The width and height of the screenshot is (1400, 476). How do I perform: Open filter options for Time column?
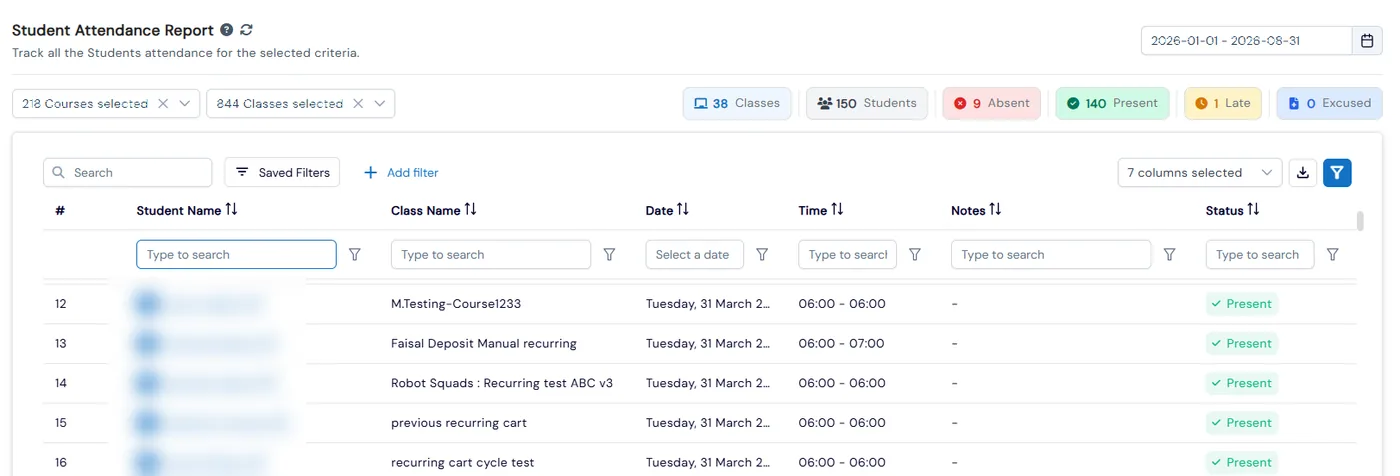(915, 255)
